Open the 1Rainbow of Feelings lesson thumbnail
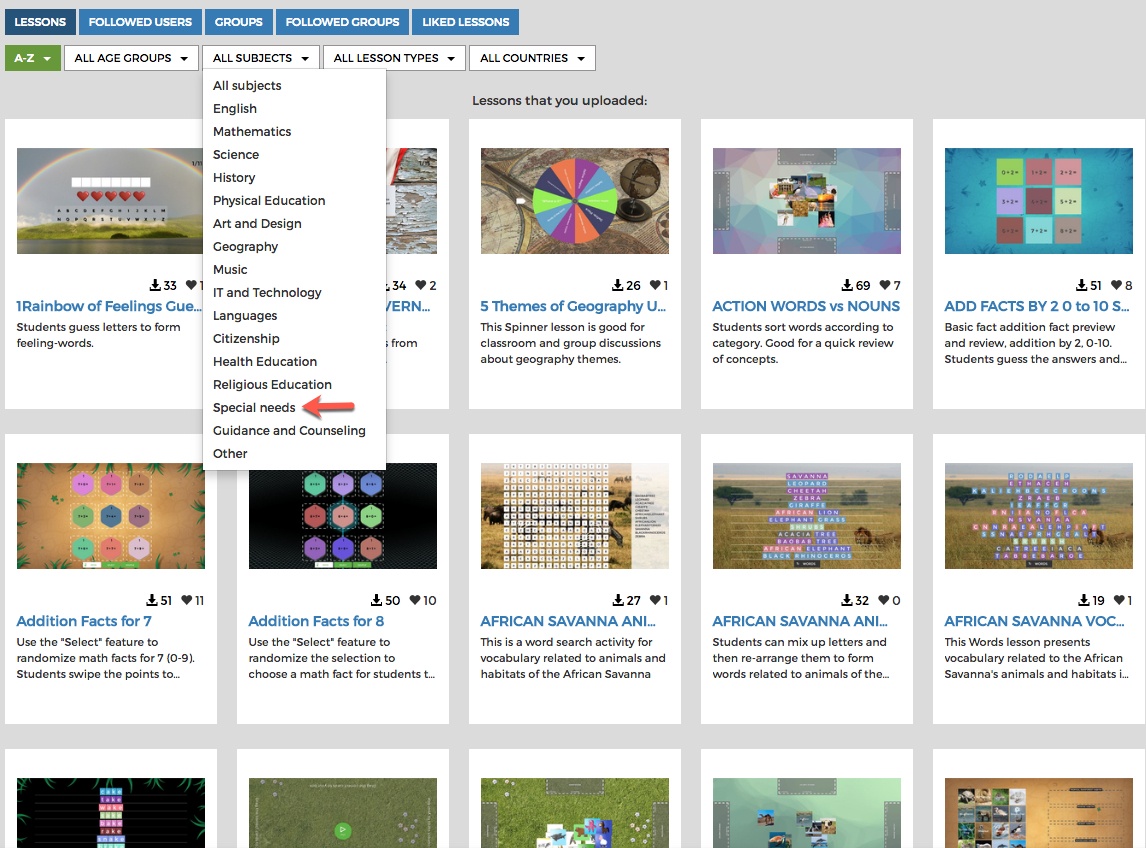This screenshot has height=848, width=1146. click(x=110, y=201)
